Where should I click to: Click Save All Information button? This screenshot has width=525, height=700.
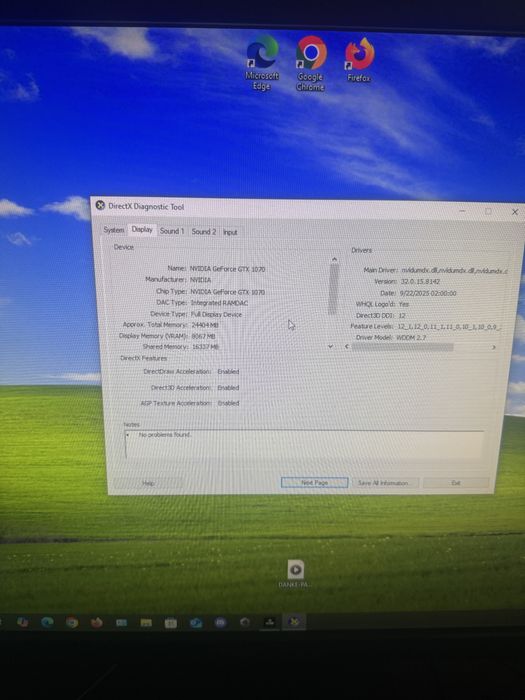point(384,483)
